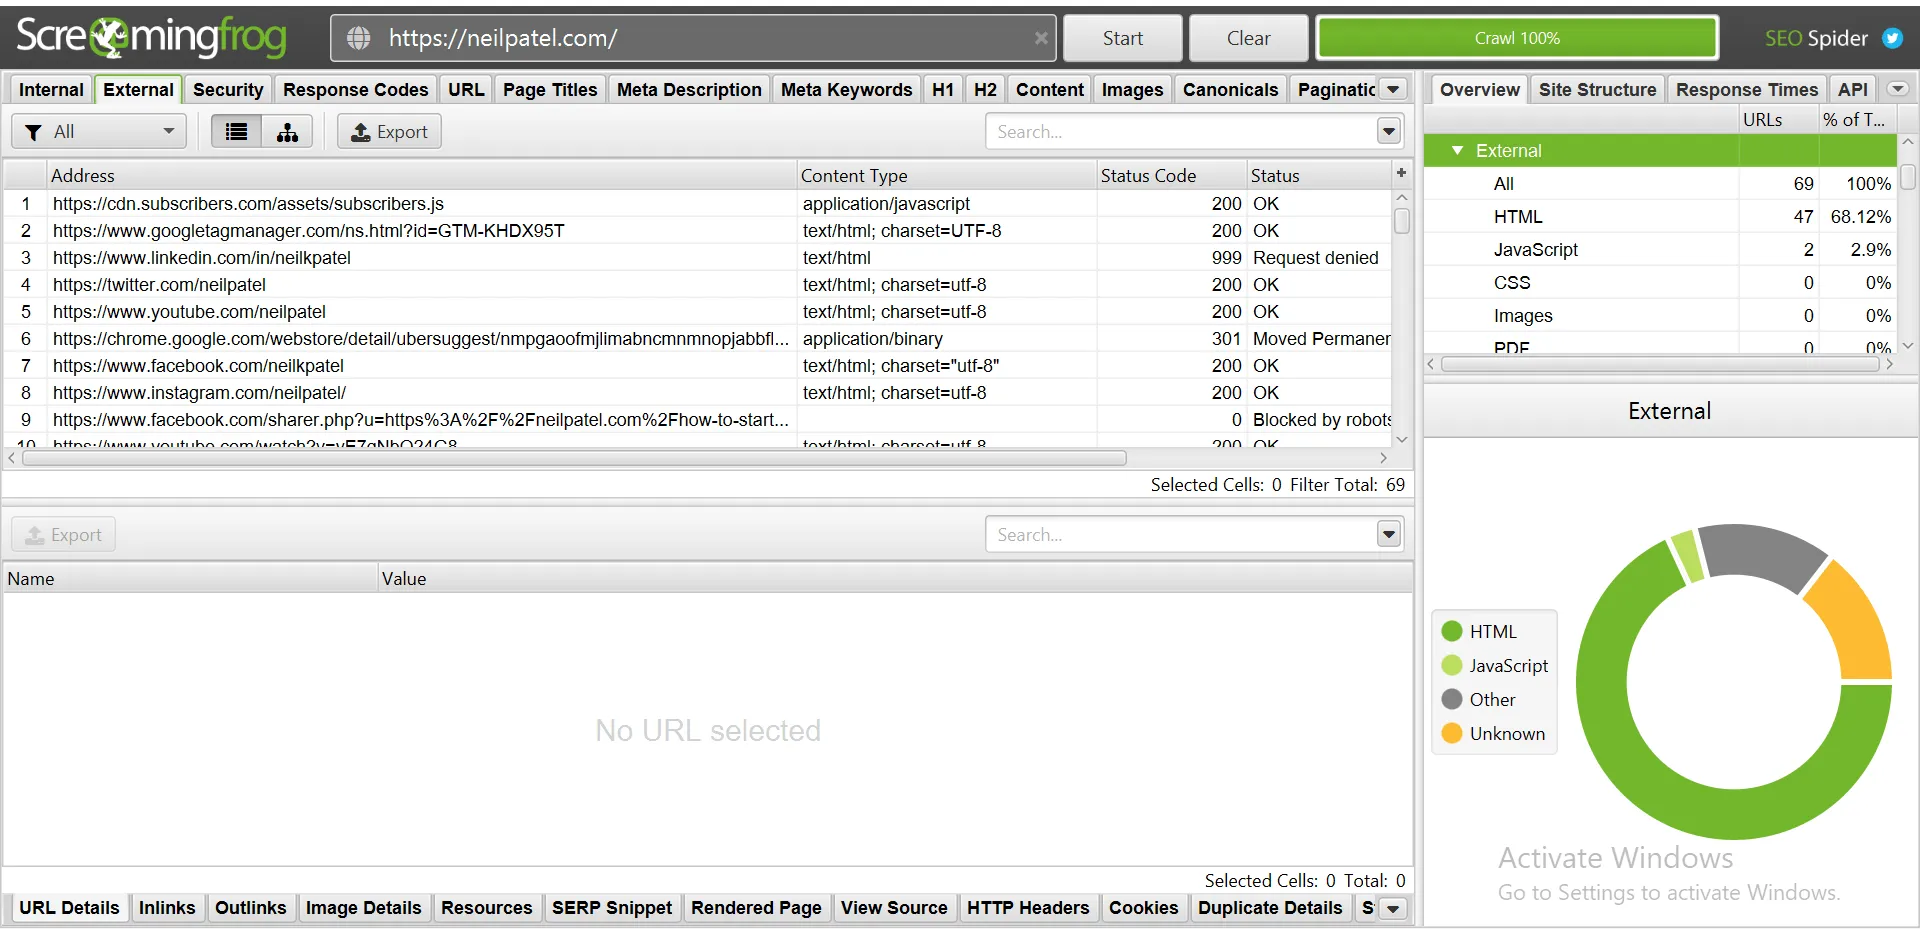This screenshot has width=1920, height=929.
Task: Show more tabs via overflow arrow after Pagination
Action: click(x=1393, y=89)
